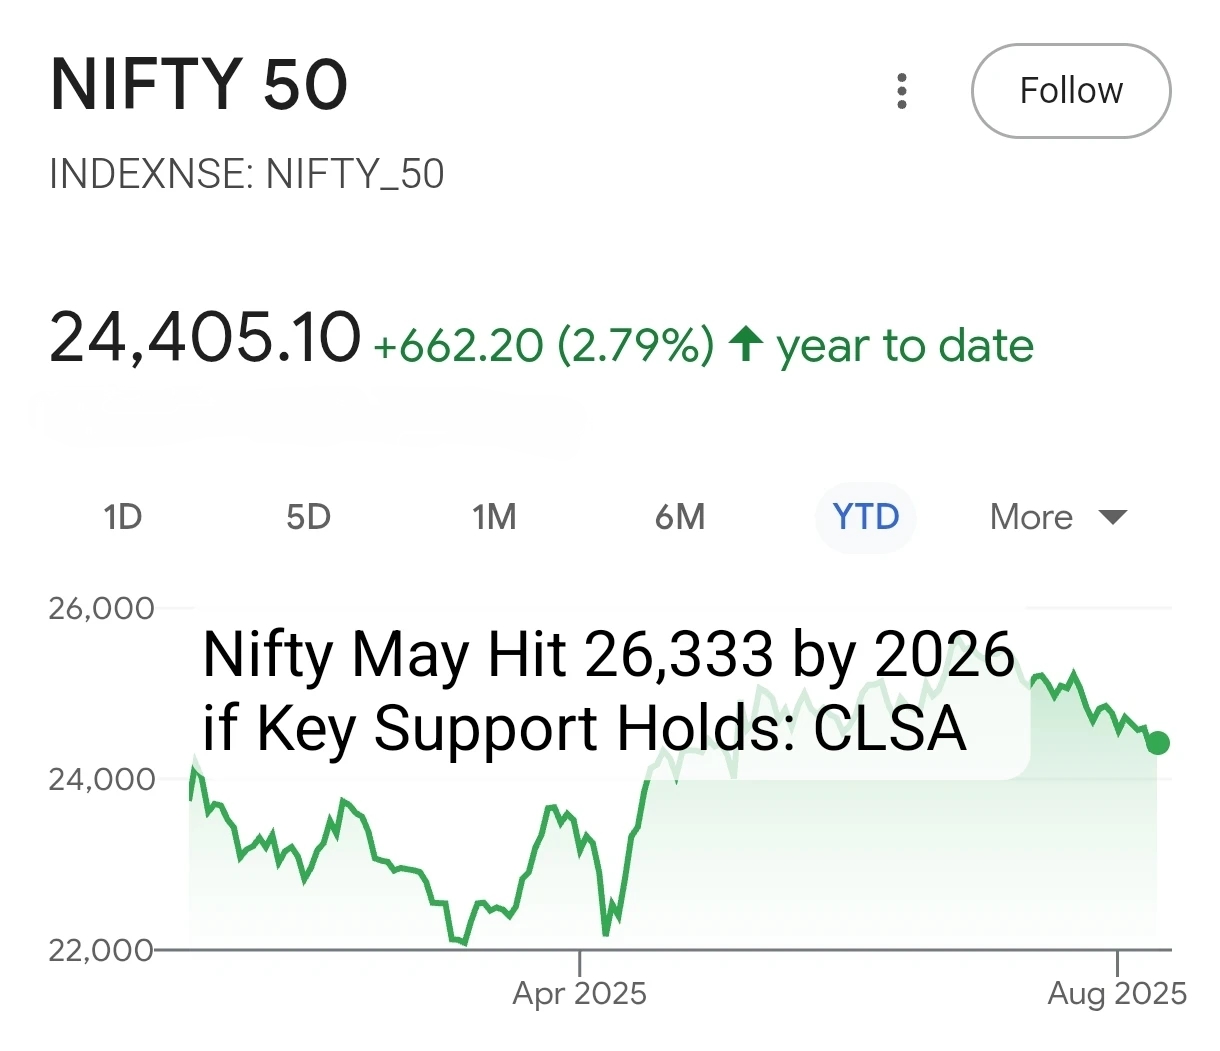1220x1051 pixels.
Task: Click the INDEXNSE: NIFTY_50 ticker label
Action: (x=246, y=174)
